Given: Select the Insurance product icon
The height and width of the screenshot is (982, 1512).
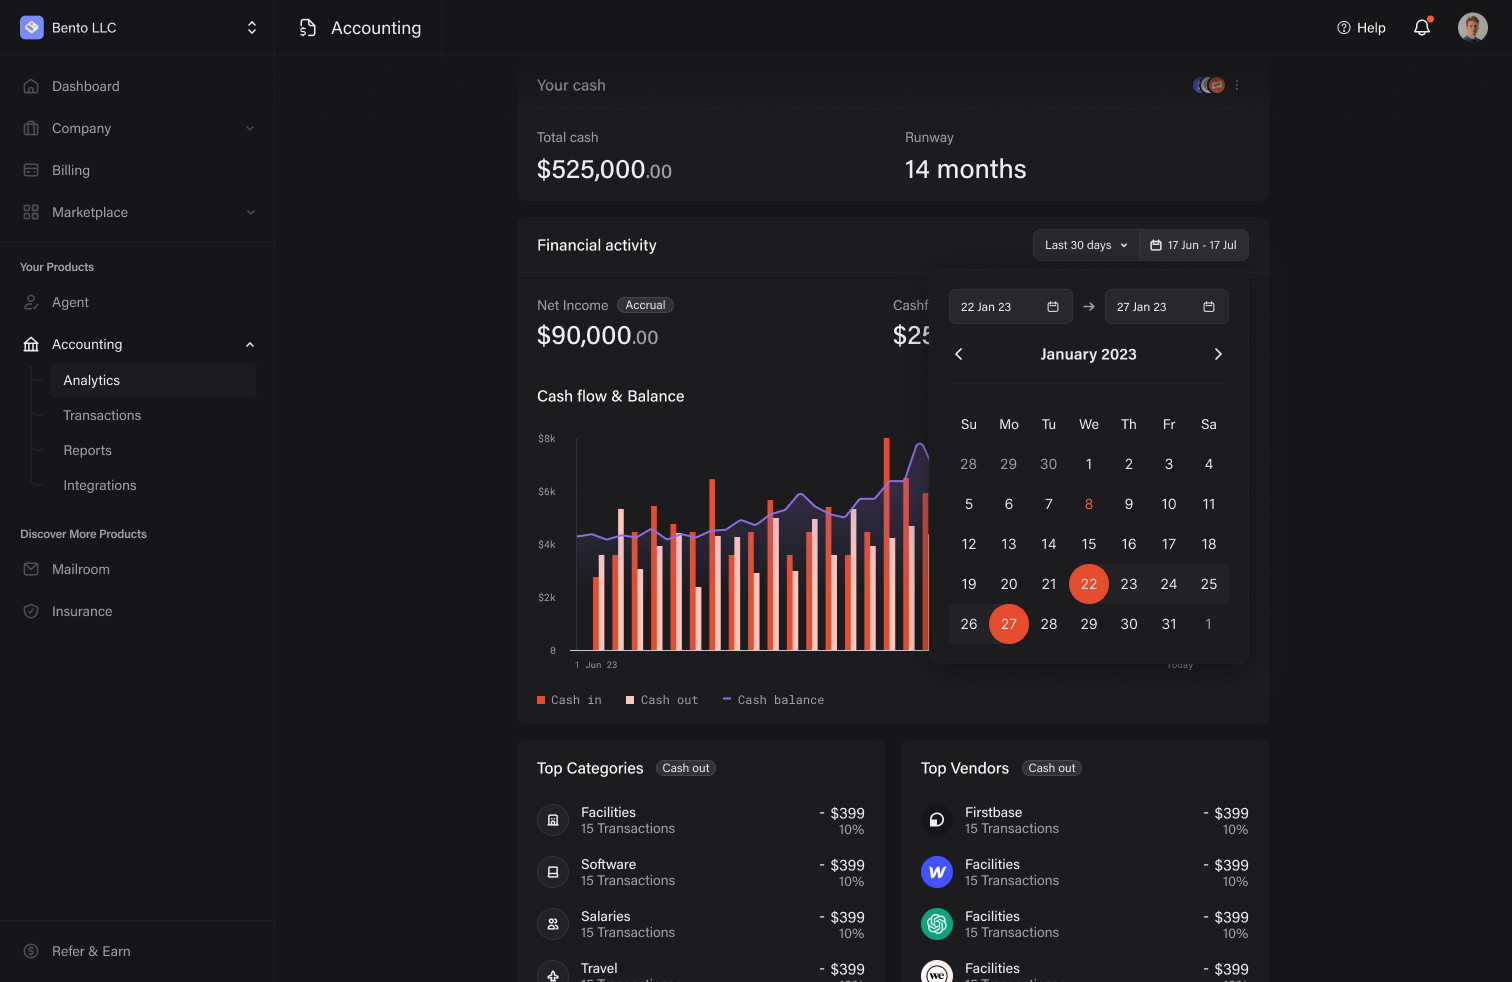Looking at the screenshot, I should pyautogui.click(x=31, y=611).
